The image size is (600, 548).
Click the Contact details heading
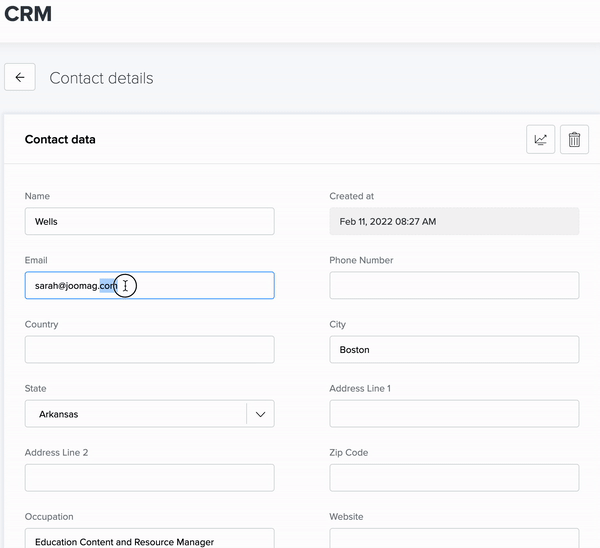click(x=101, y=78)
